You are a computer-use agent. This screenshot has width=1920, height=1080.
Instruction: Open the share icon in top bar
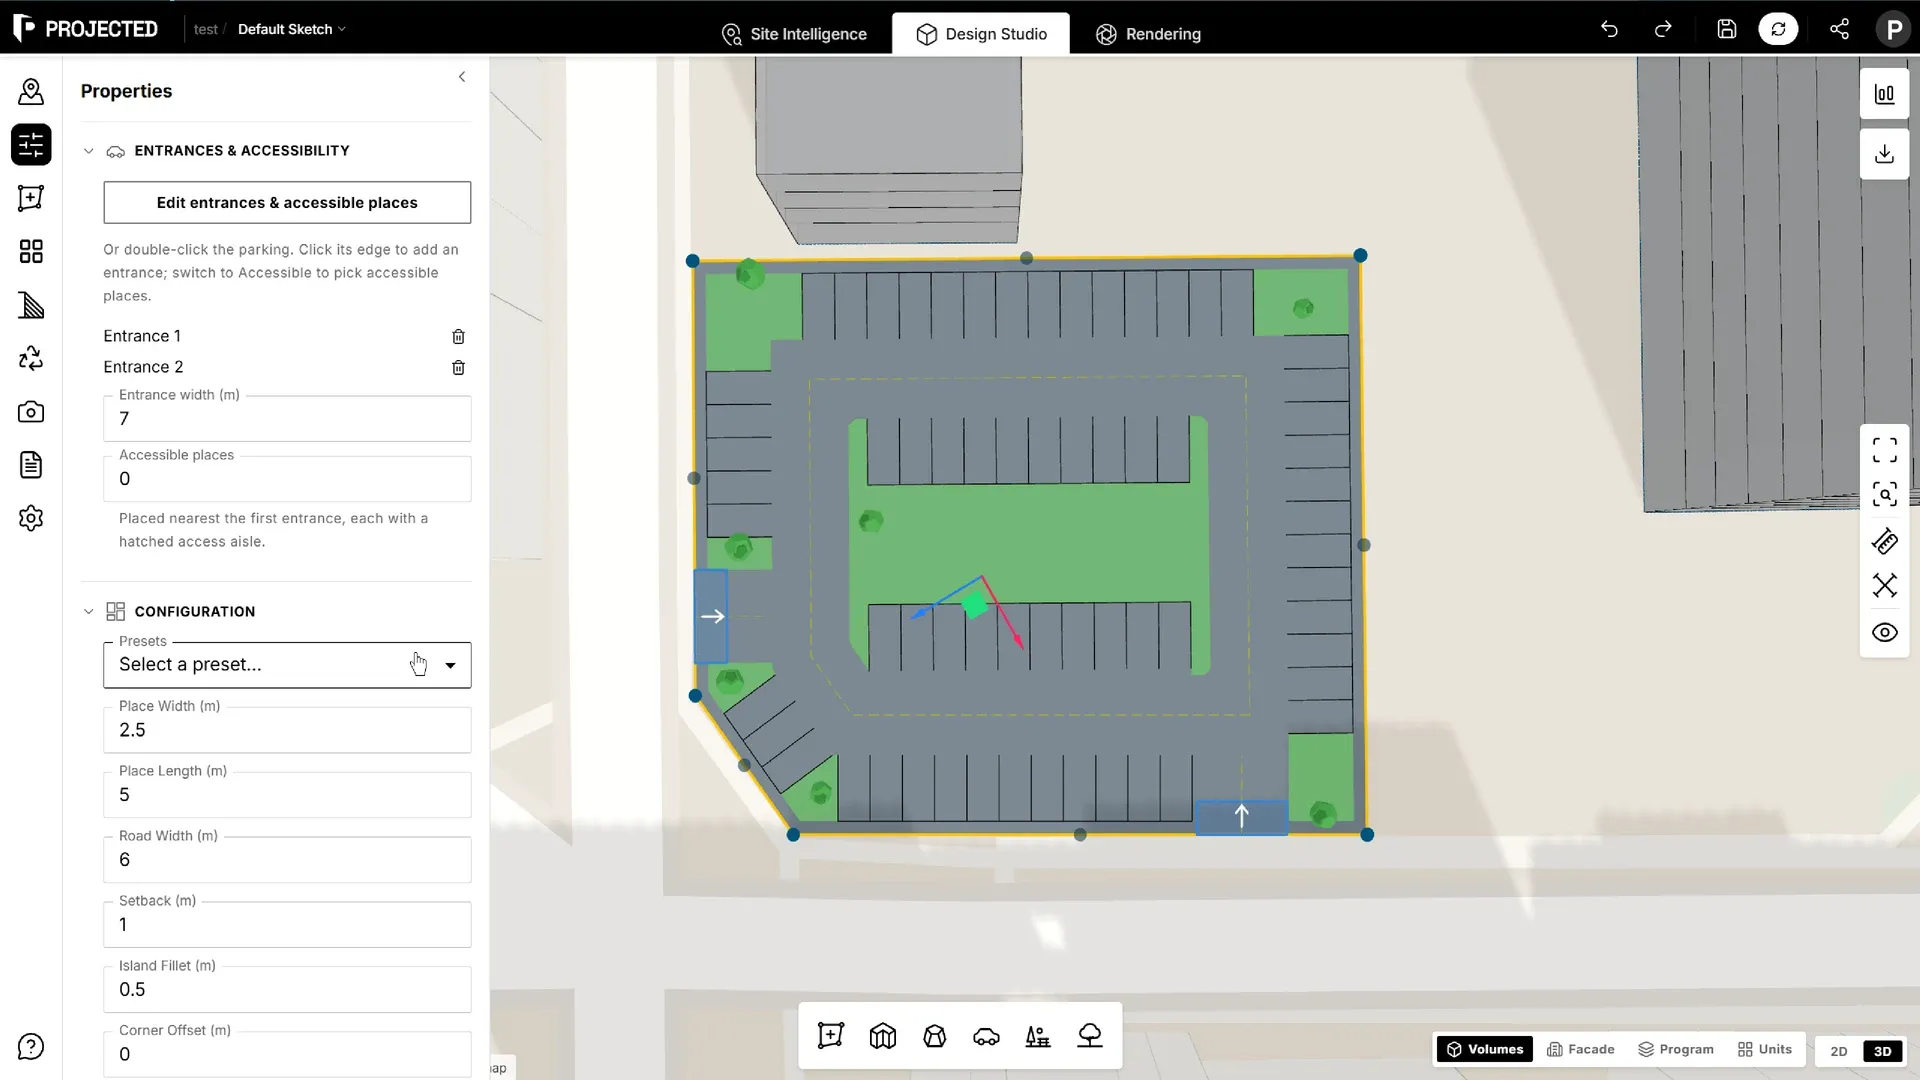(1839, 29)
